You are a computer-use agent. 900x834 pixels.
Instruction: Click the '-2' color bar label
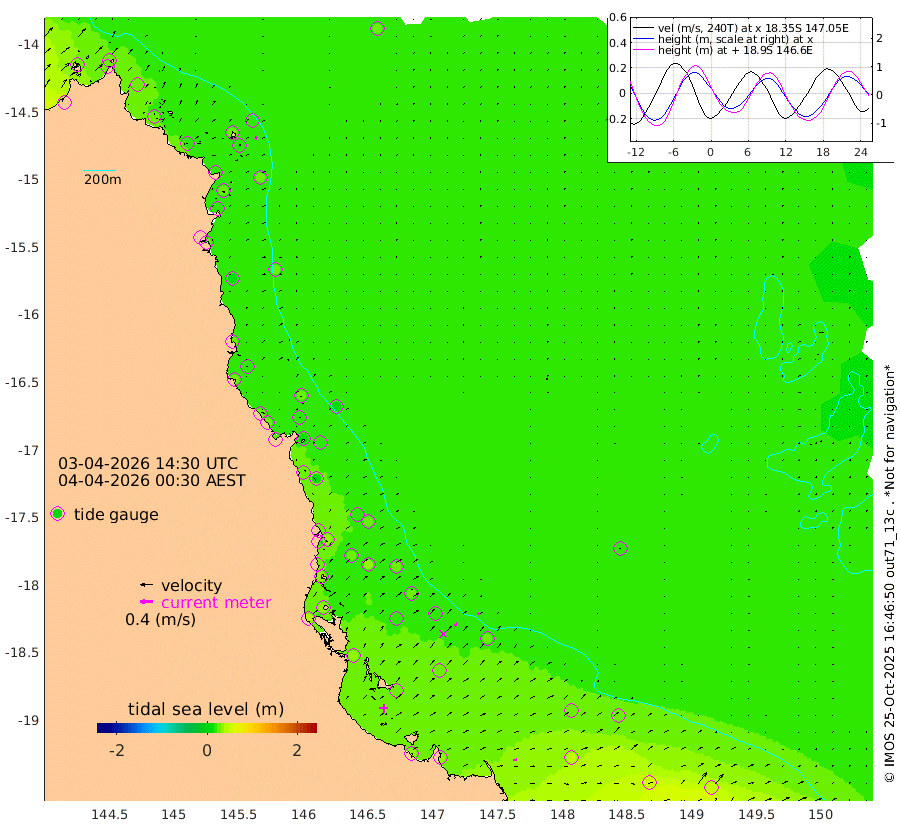(117, 750)
